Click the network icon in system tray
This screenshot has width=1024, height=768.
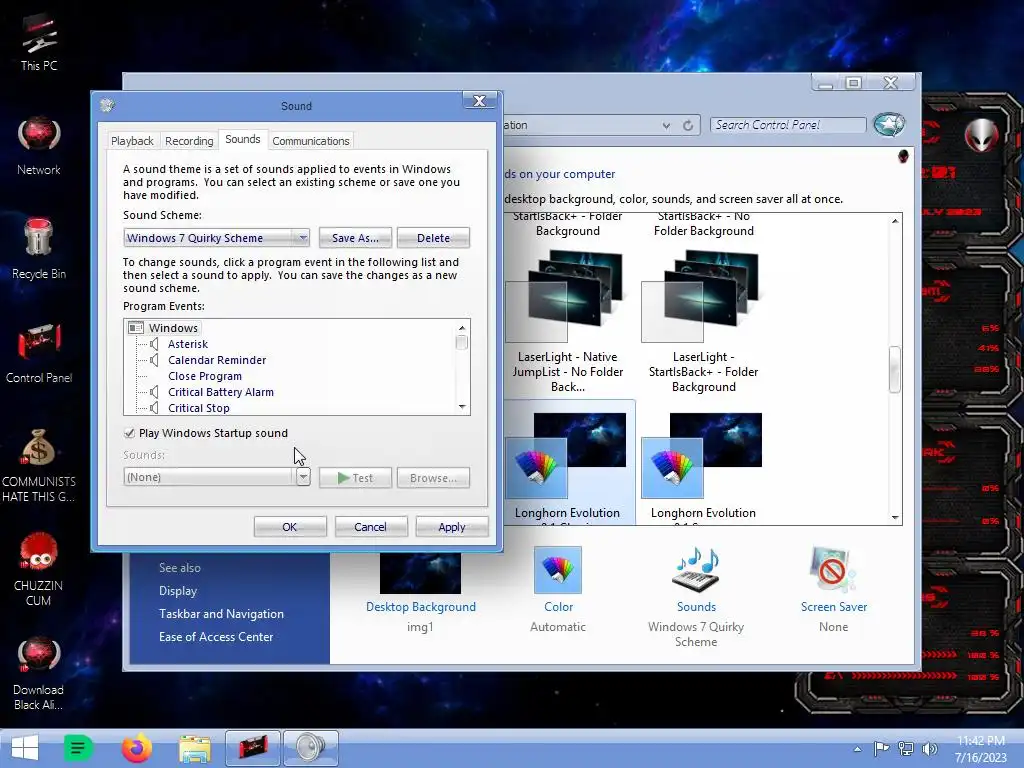906,749
